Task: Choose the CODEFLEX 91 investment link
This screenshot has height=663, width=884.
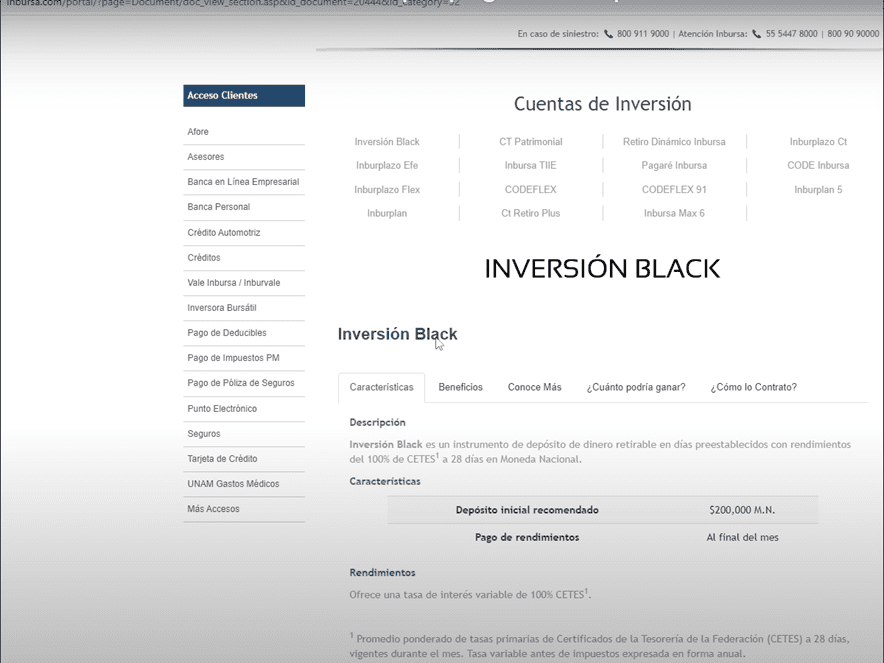Action: pyautogui.click(x=674, y=190)
